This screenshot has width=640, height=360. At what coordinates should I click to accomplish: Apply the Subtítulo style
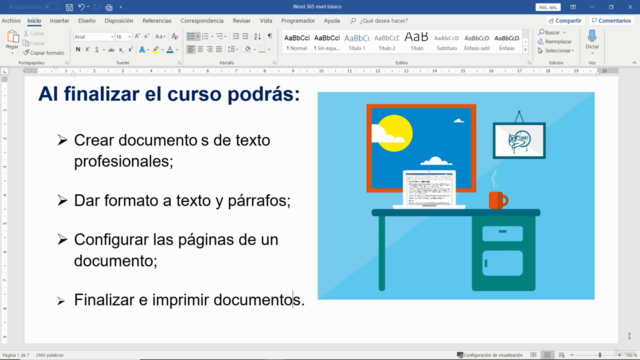(x=447, y=42)
